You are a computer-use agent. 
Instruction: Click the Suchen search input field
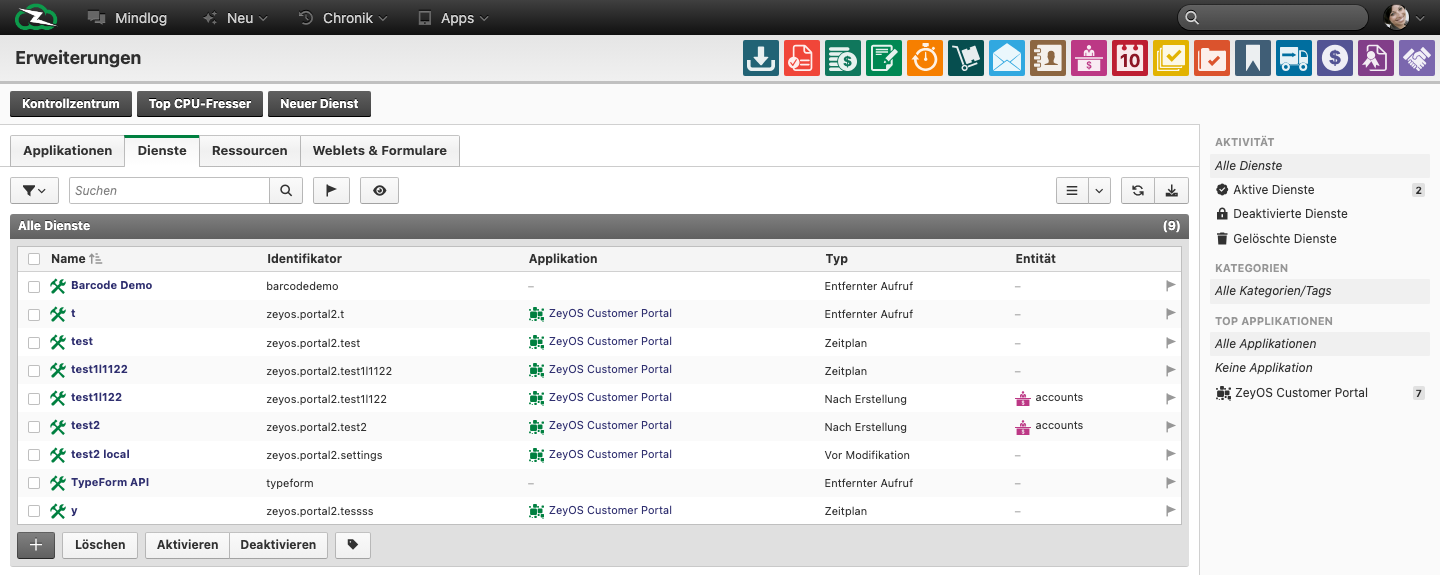tap(169, 190)
